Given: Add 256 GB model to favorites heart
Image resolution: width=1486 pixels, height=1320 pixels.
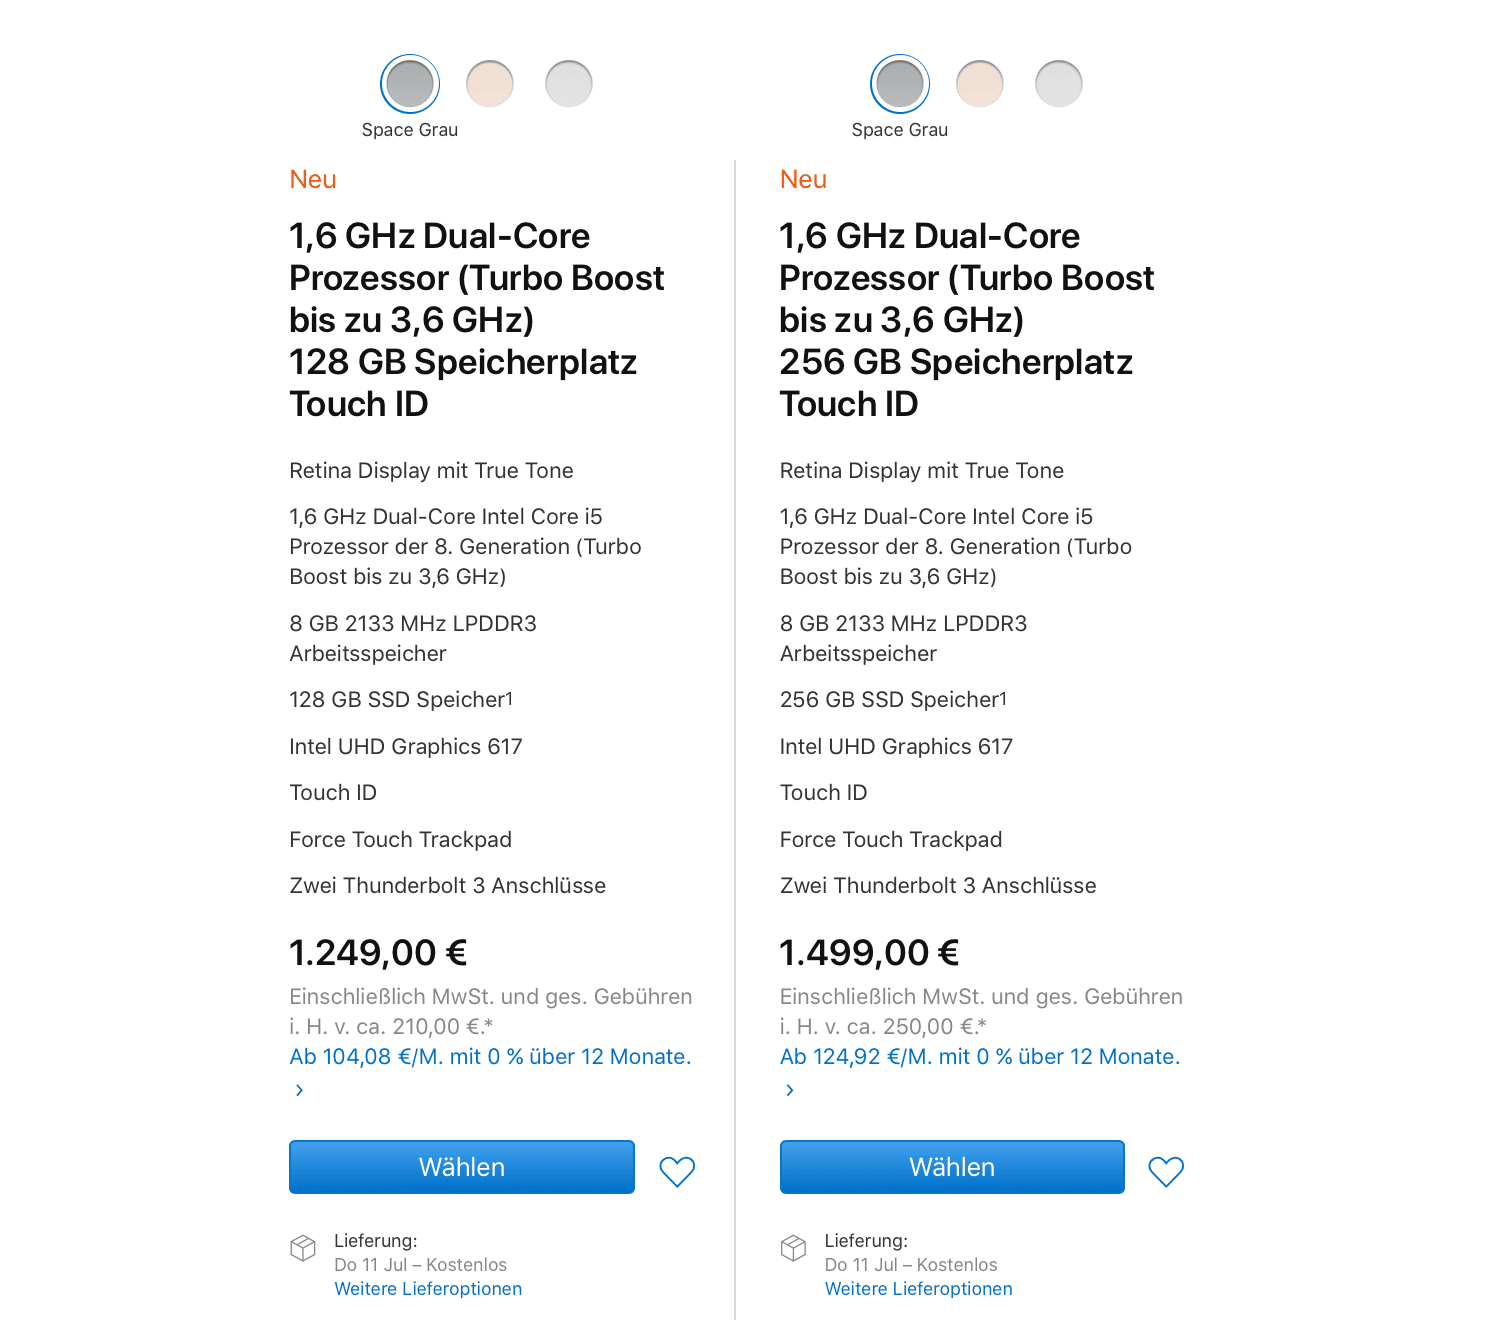Looking at the screenshot, I should point(1166,1171).
